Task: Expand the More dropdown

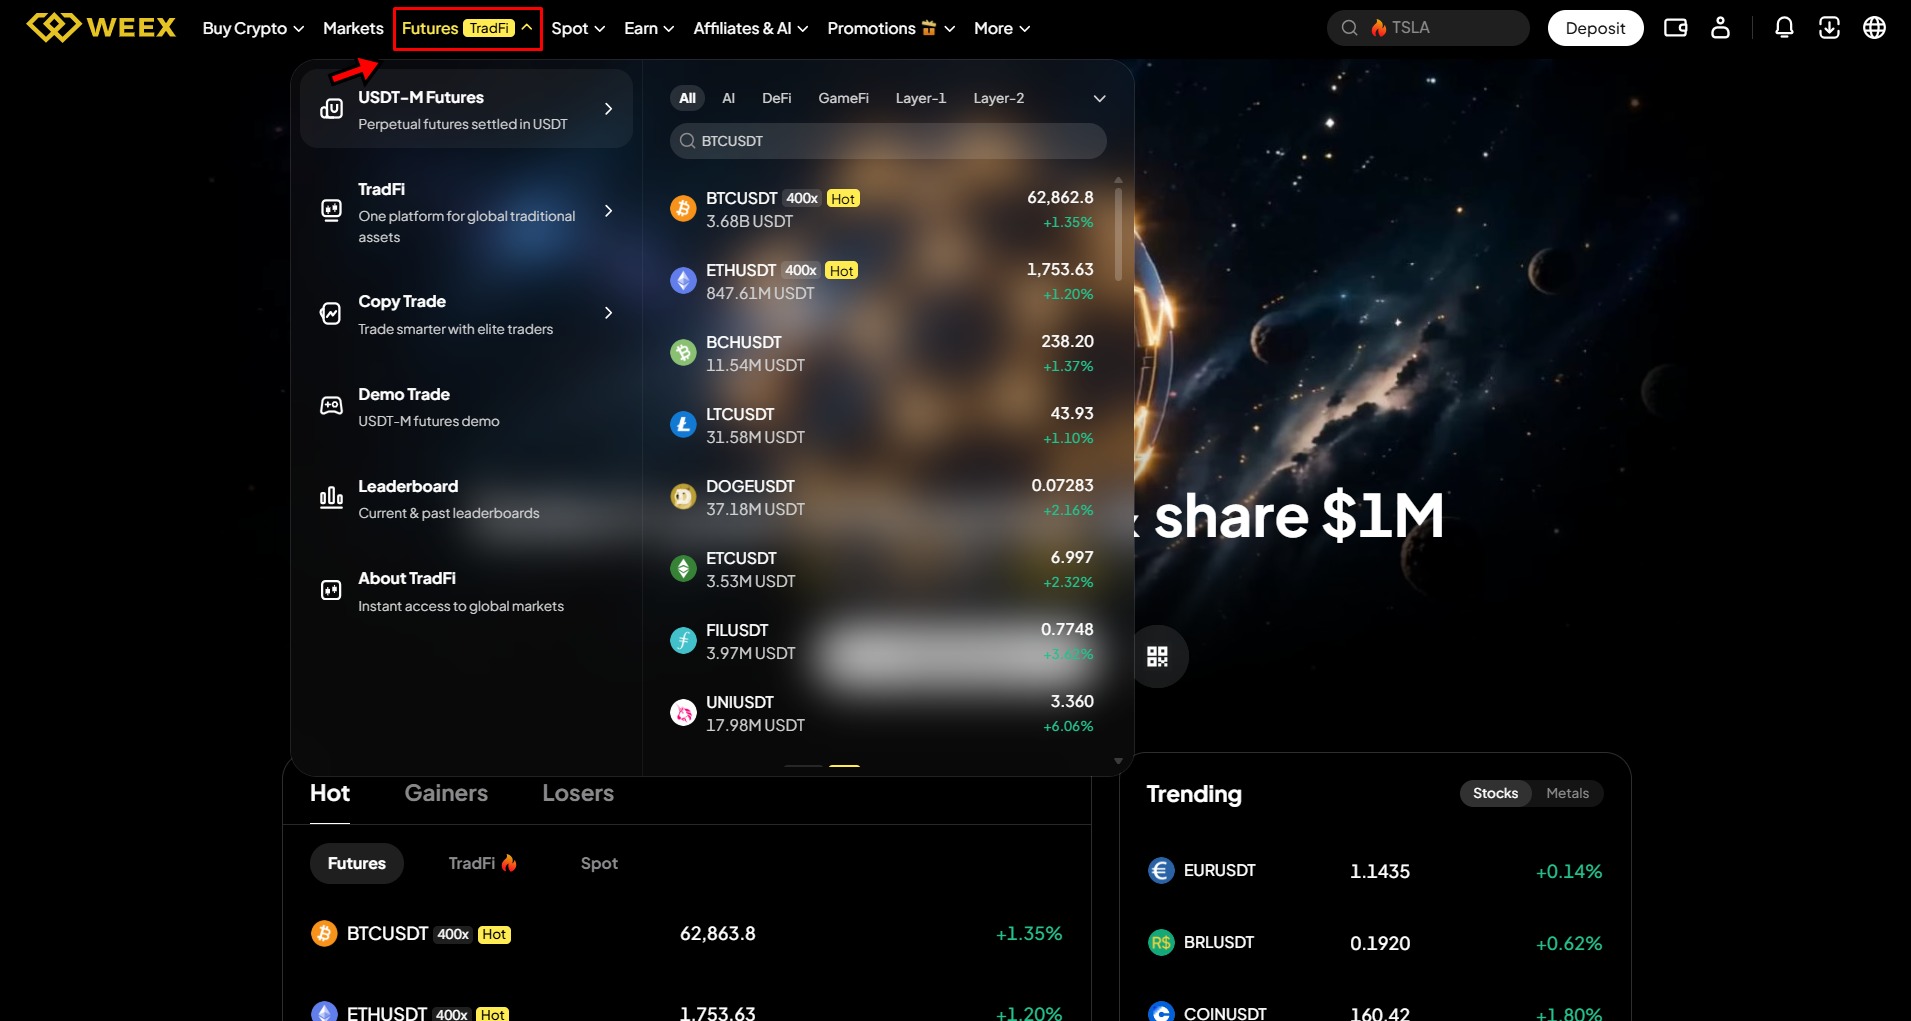Action: pos(1002,28)
